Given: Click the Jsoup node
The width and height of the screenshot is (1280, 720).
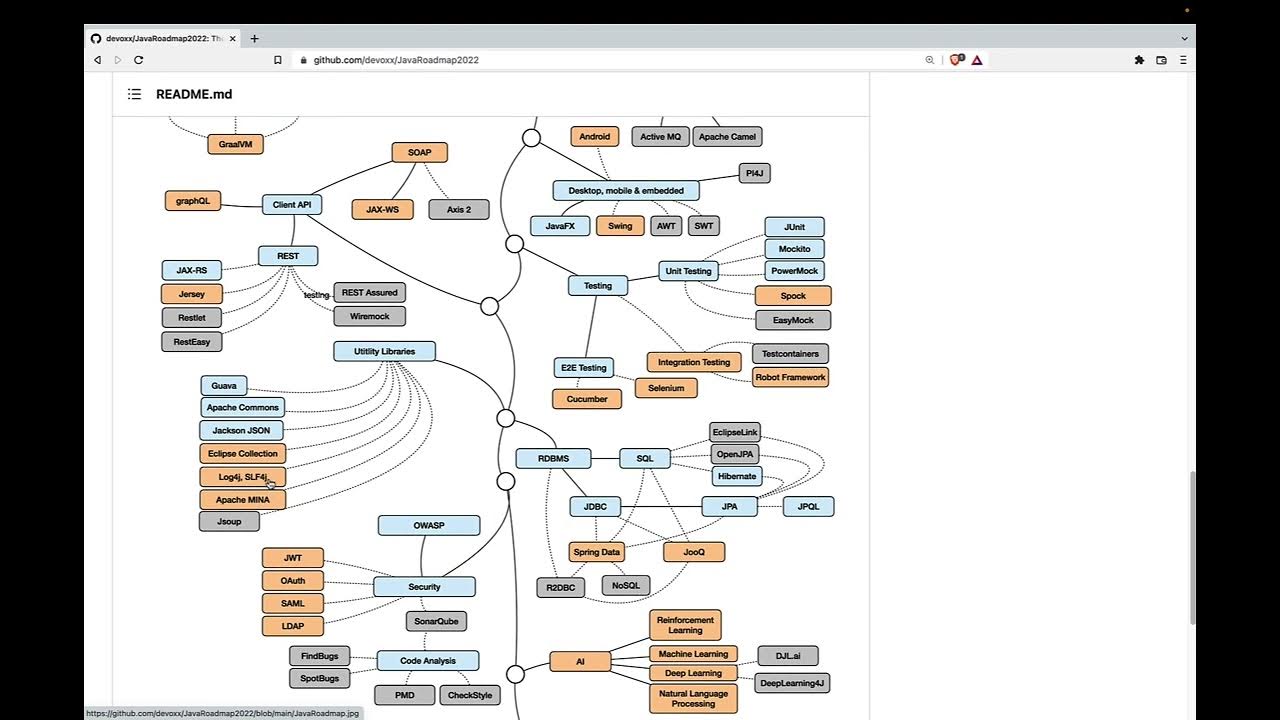Looking at the screenshot, I should [230, 521].
